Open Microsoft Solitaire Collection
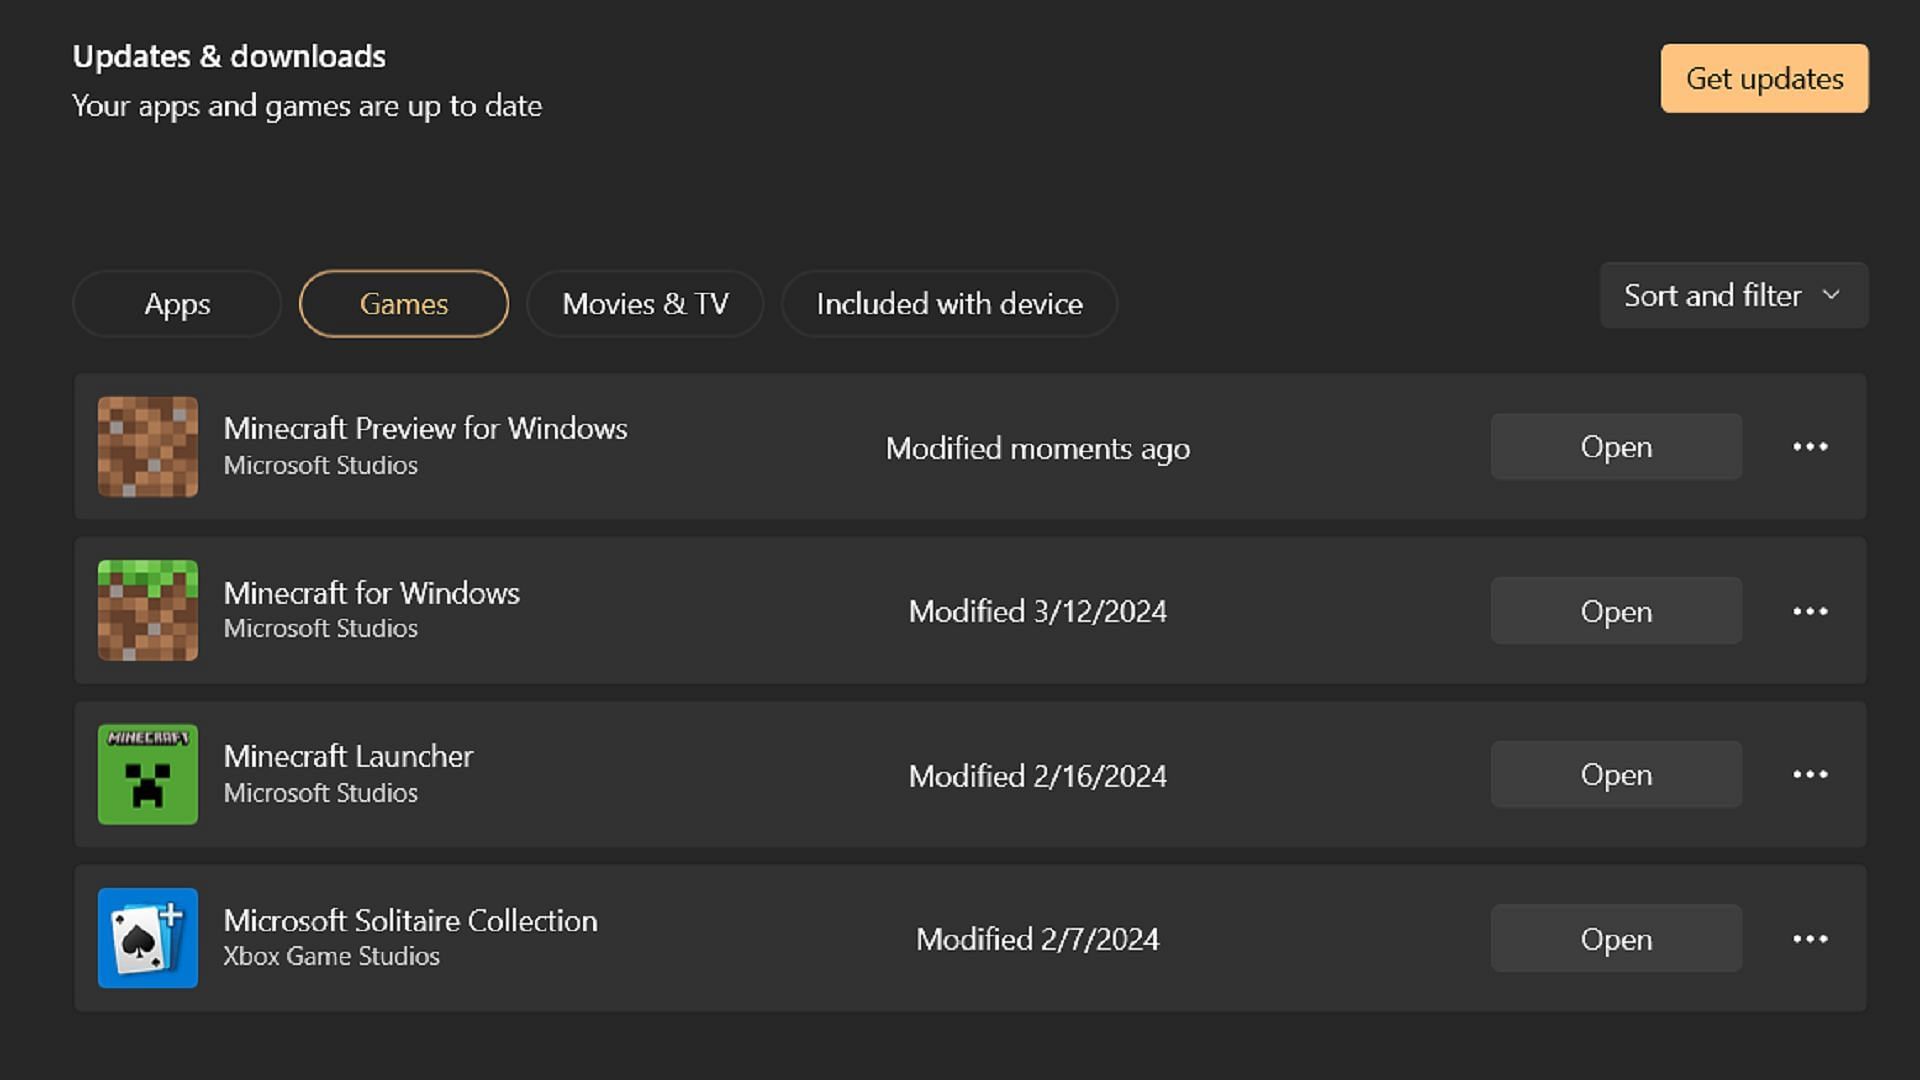 pos(1616,939)
